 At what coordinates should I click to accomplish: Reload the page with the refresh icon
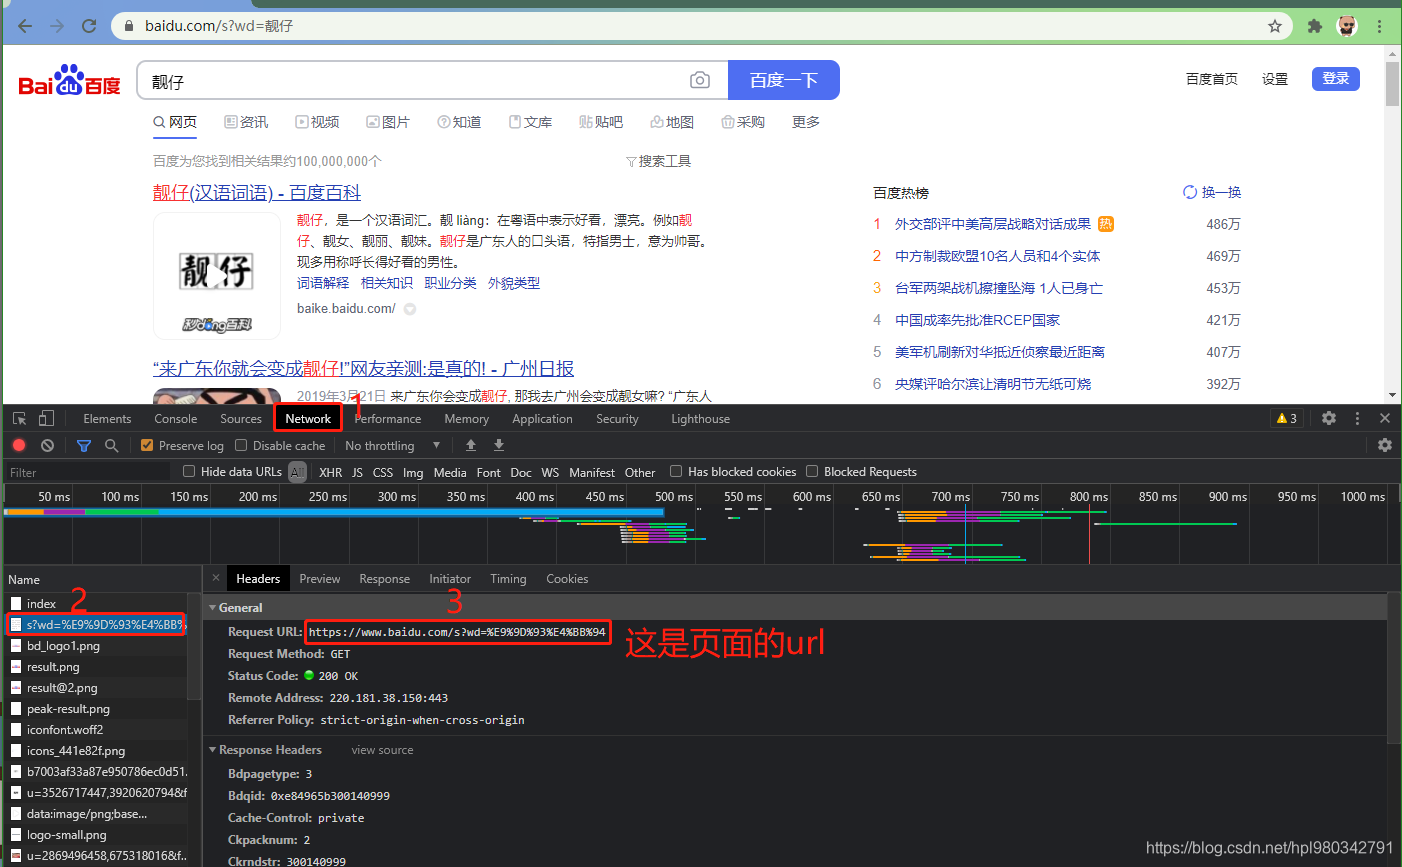point(89,26)
